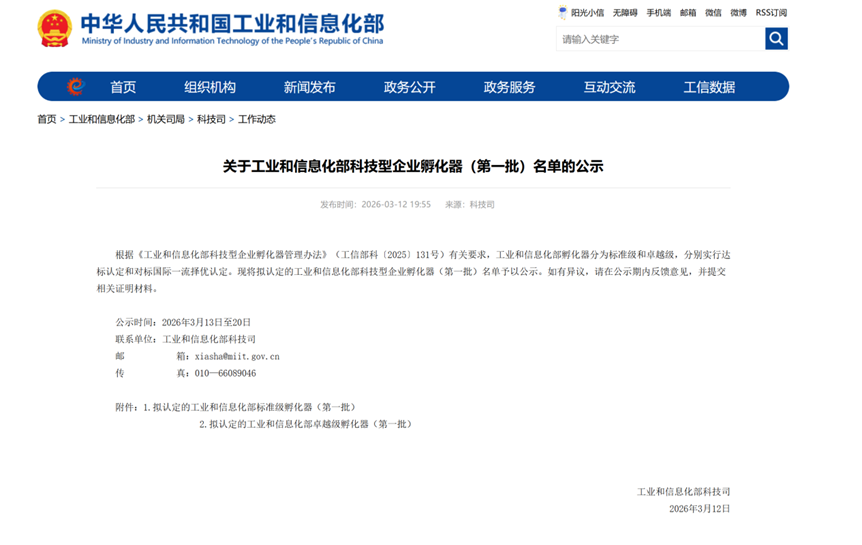
Task: Expand the 互动交流 navigation menu
Action: [610, 87]
